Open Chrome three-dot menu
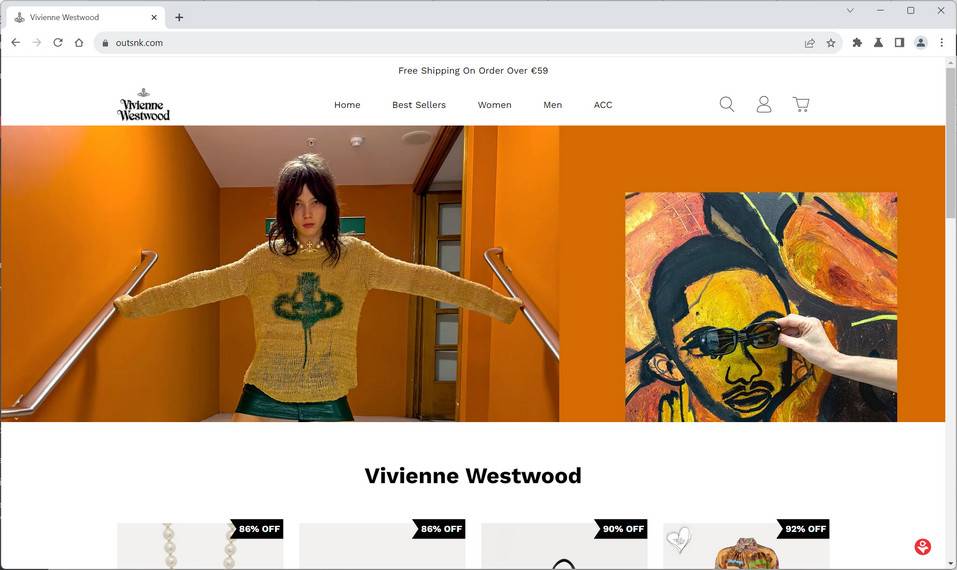This screenshot has width=957, height=570. [x=942, y=43]
